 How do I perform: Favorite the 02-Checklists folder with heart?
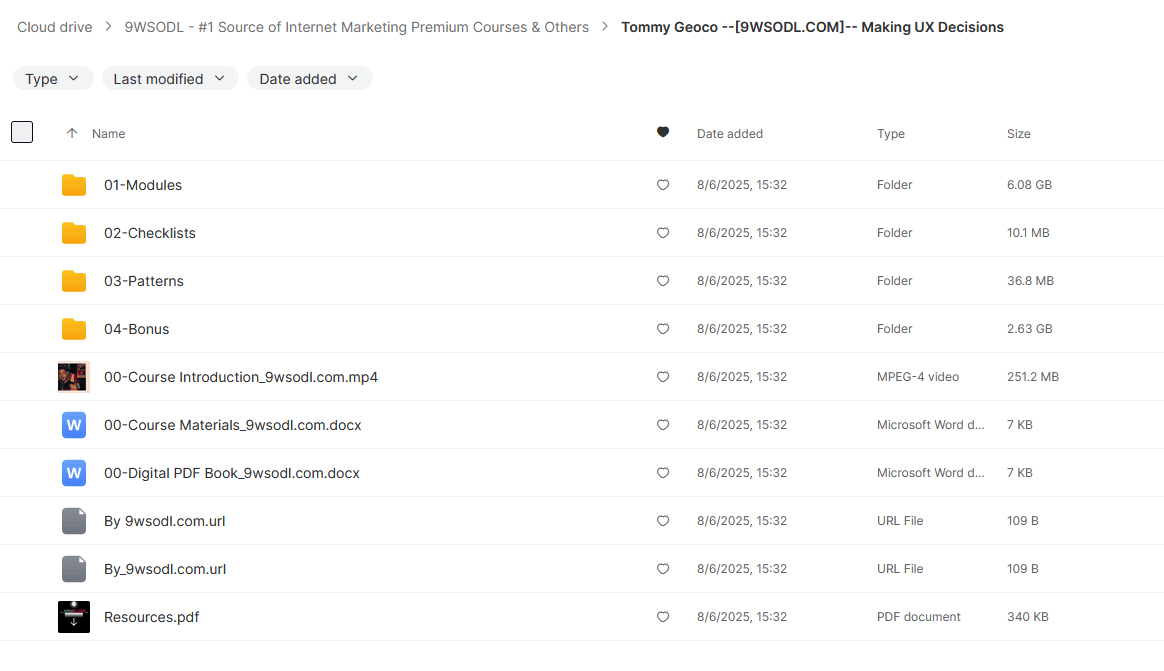click(662, 233)
